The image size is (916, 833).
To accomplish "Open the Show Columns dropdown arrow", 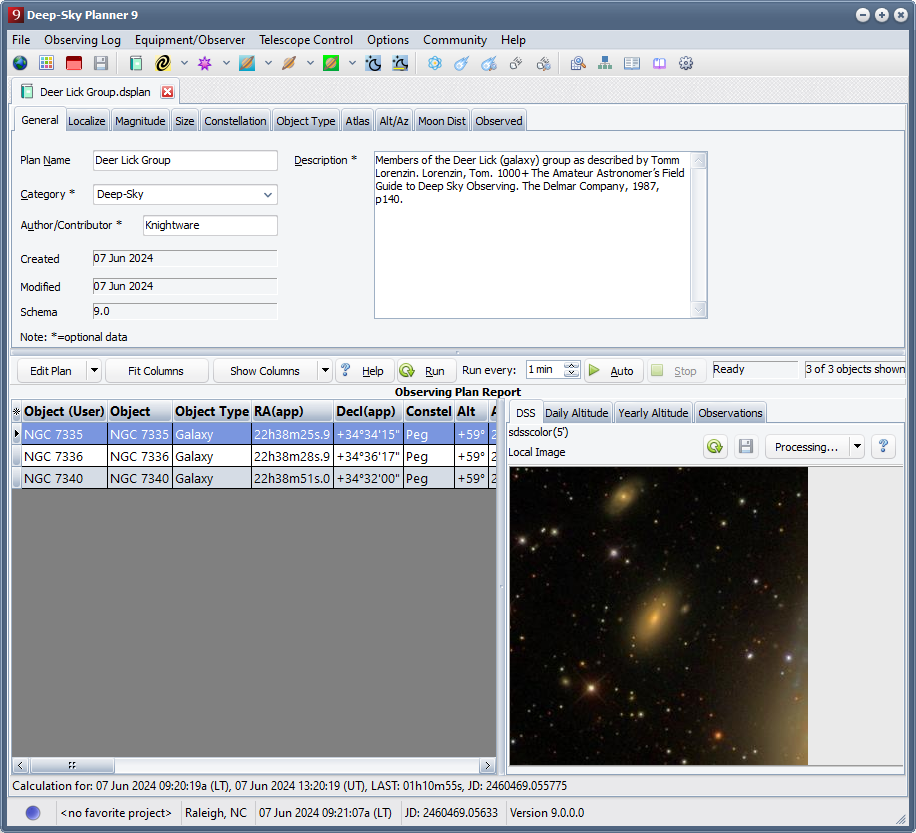I will tap(324, 371).
